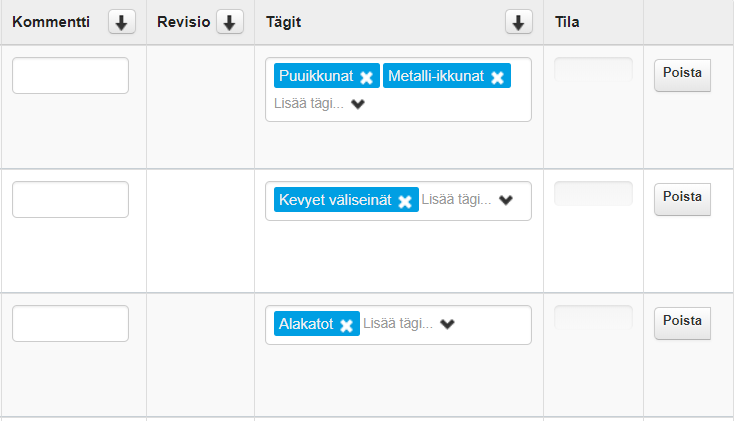Click comment field in second row
The width and height of the screenshot is (741, 421).
tap(70, 200)
